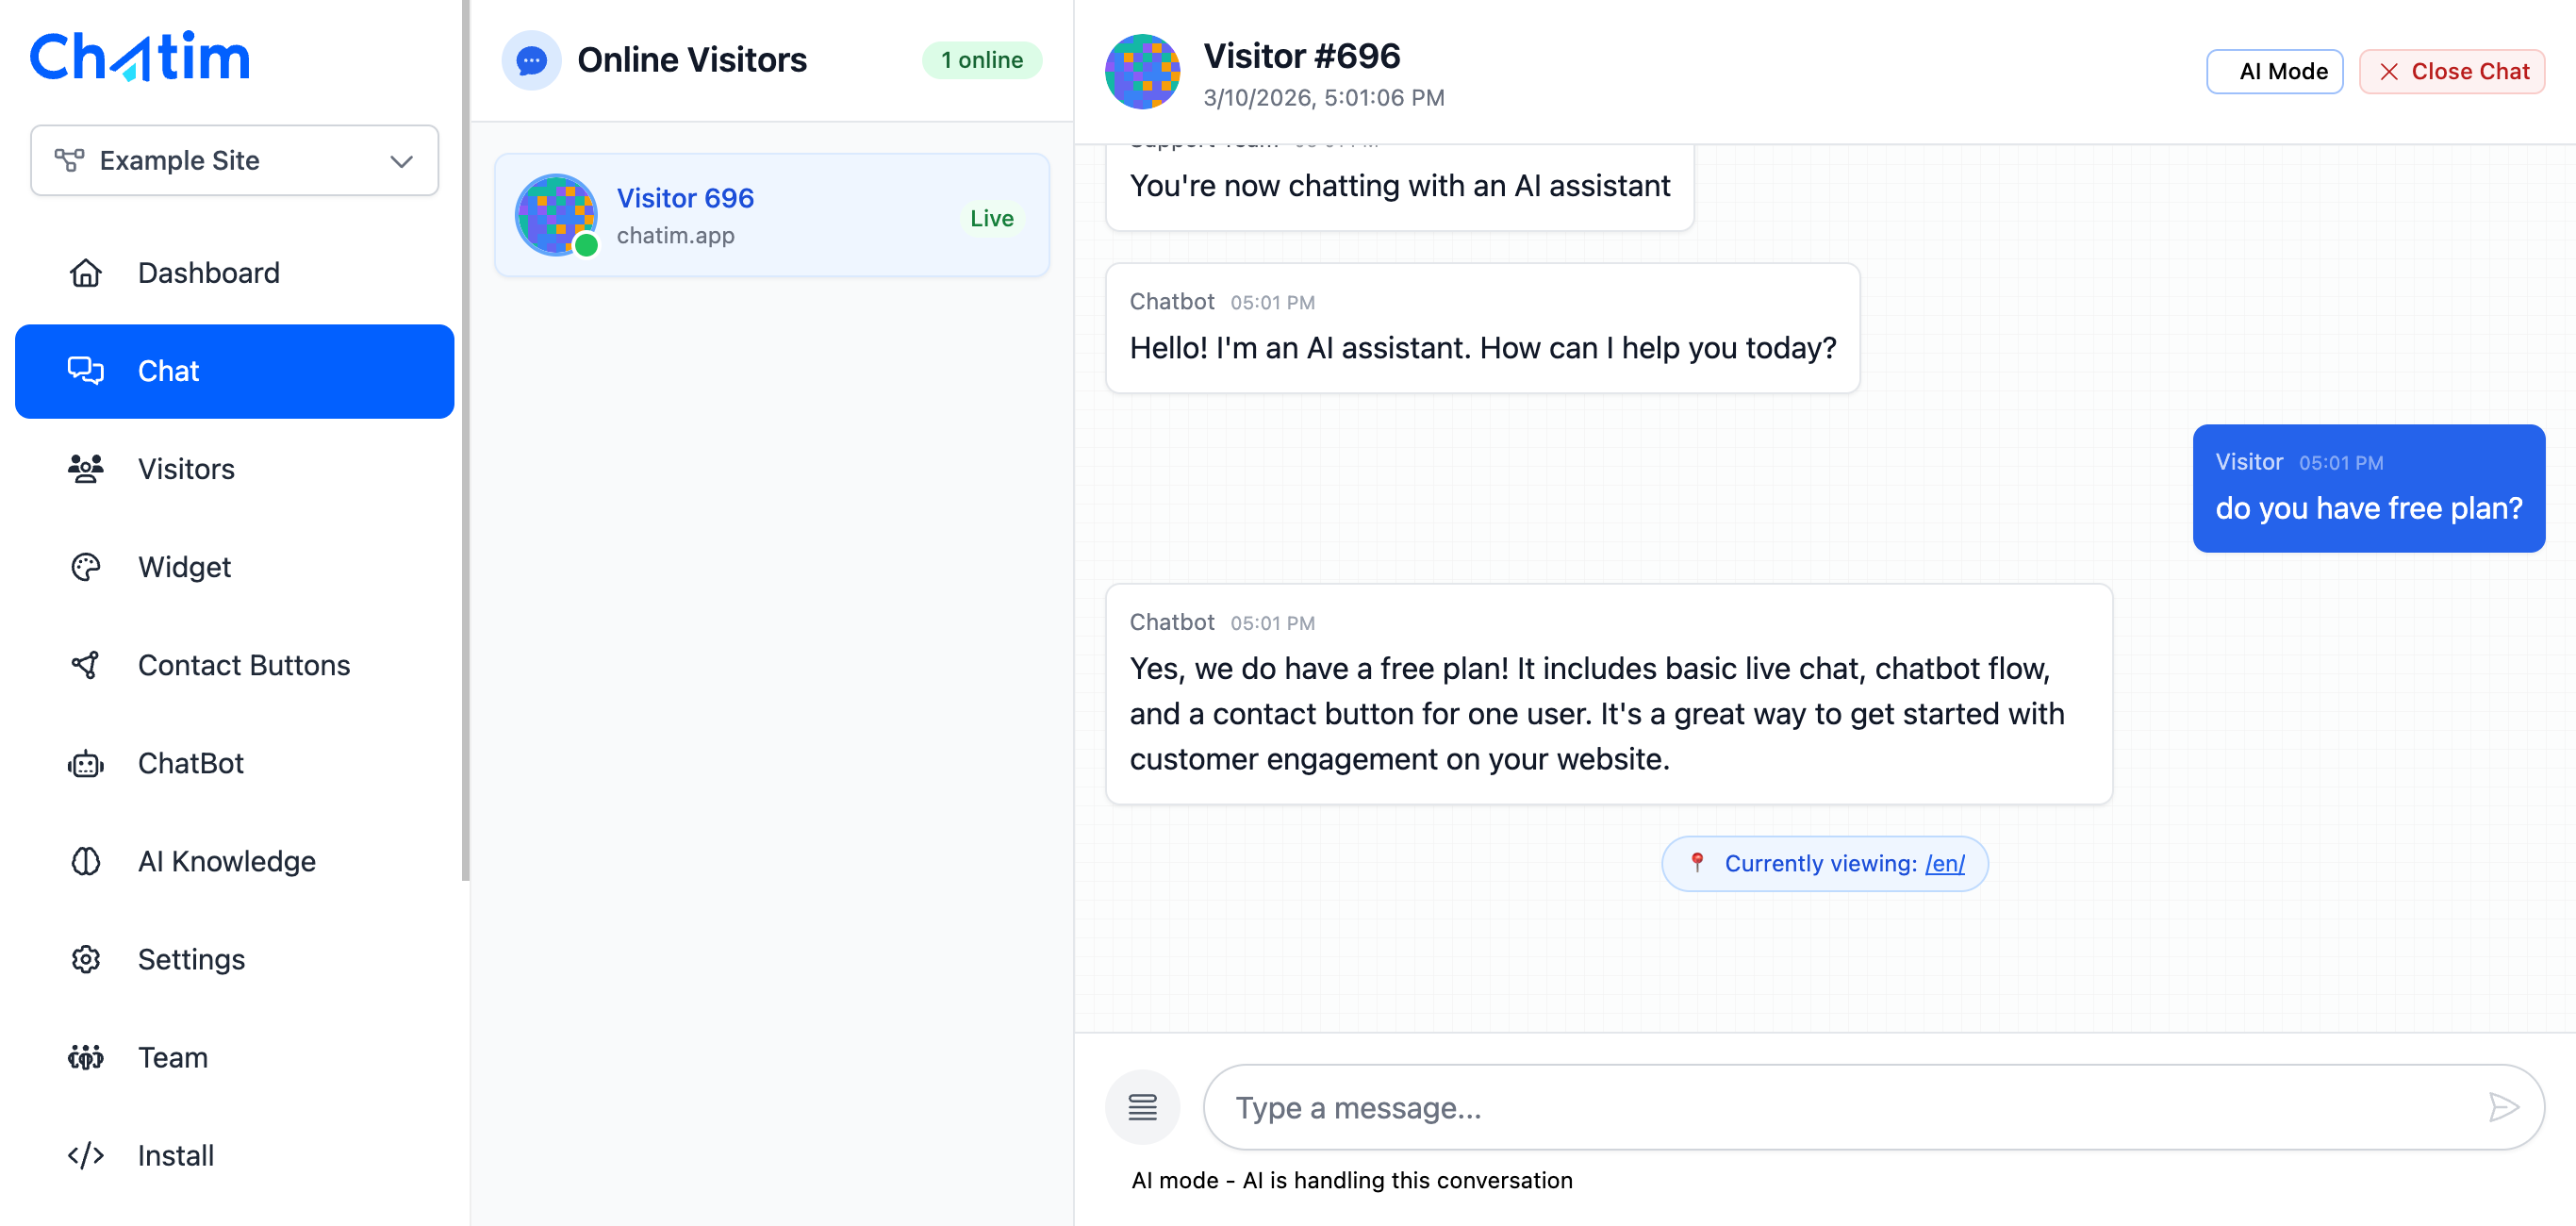Open the Visitors page
2576x1226 pixels.
coord(234,469)
